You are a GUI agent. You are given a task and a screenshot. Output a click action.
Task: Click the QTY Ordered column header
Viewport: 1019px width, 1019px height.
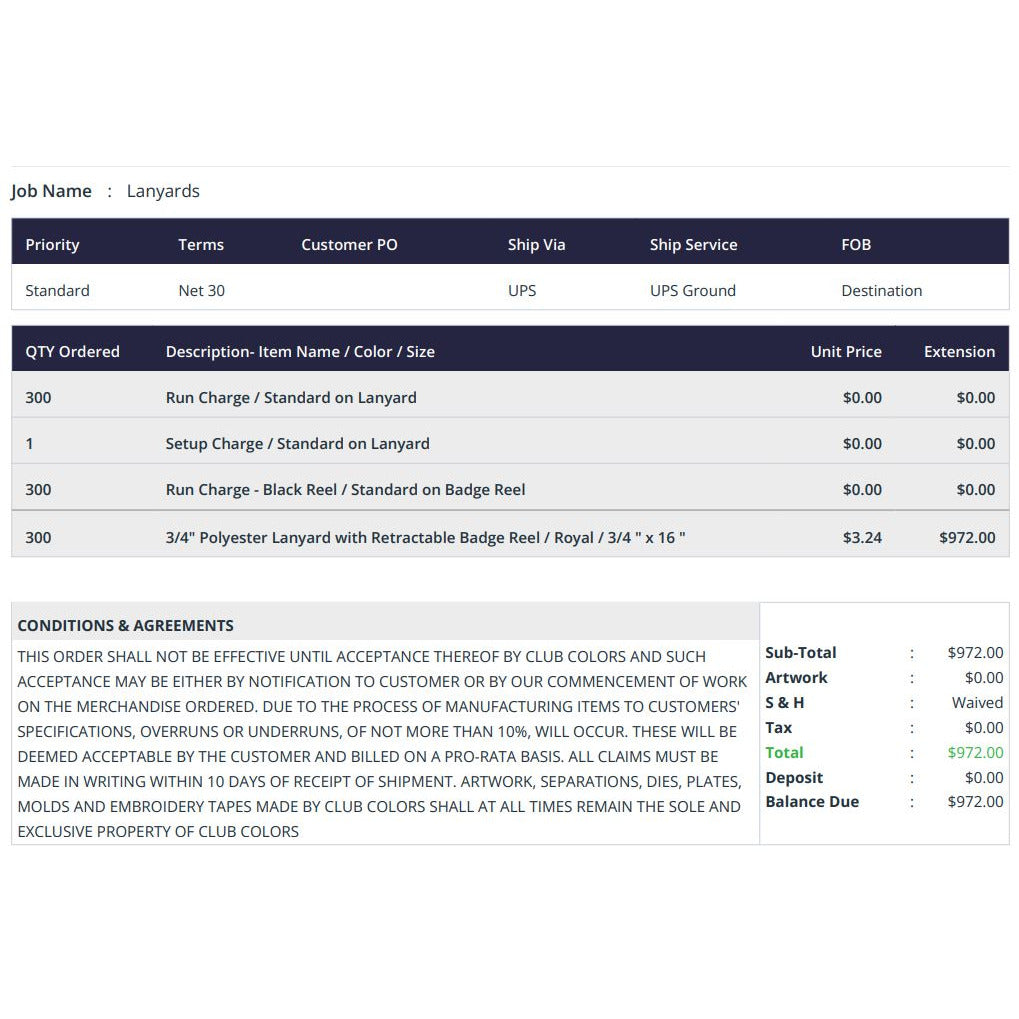click(x=72, y=352)
